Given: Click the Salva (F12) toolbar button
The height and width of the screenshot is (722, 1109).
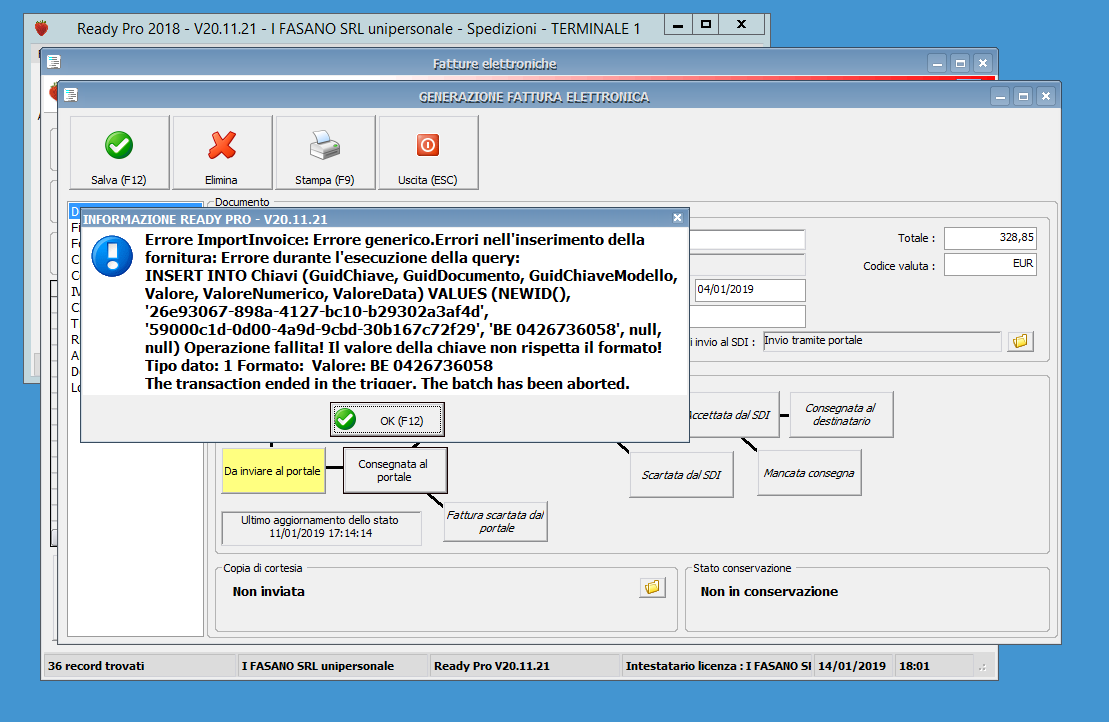Looking at the screenshot, I should (x=119, y=153).
